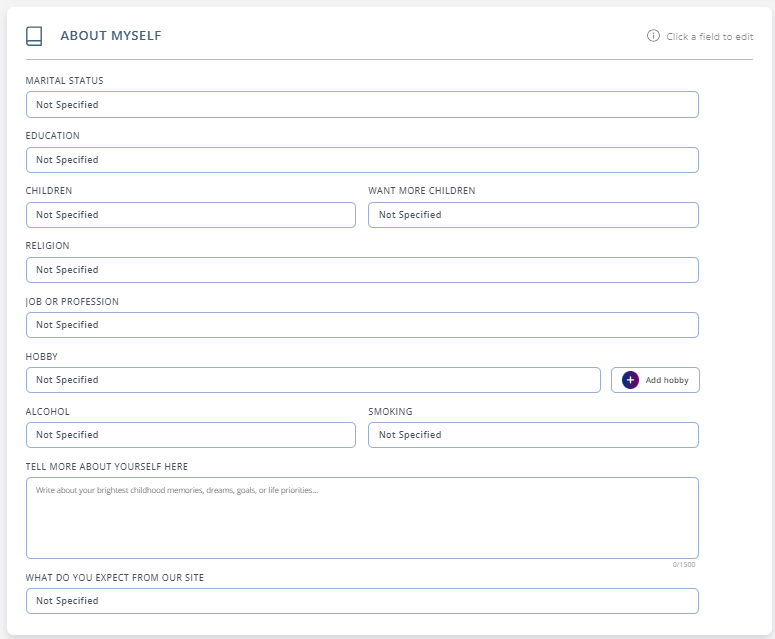Click the book icon beside About Myself
This screenshot has height=639, width=775.
click(34, 36)
